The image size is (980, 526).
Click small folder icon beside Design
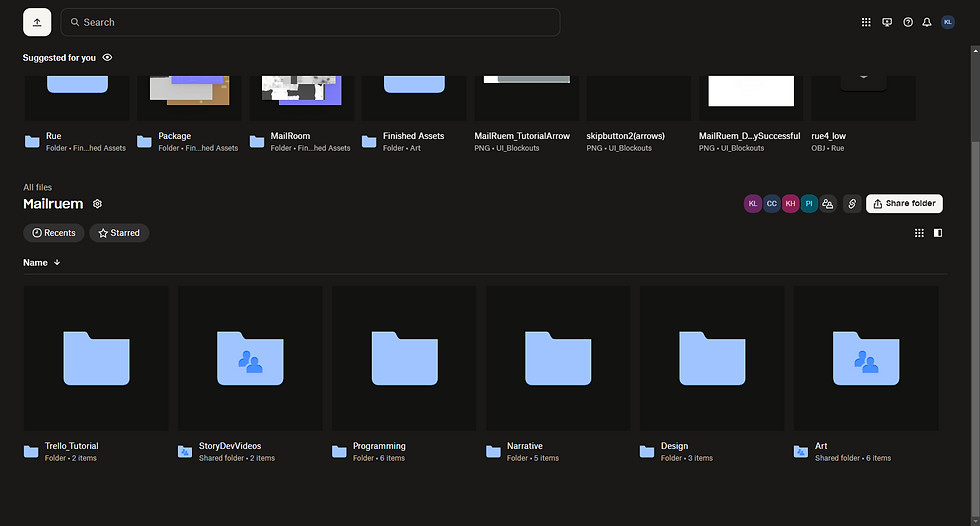pos(647,451)
